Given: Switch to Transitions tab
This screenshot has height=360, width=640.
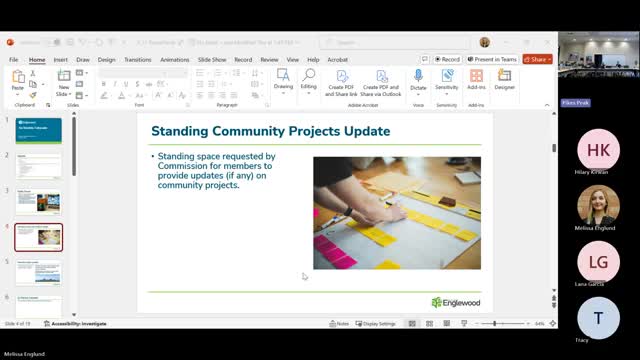Looking at the screenshot, I should (x=138, y=60).
